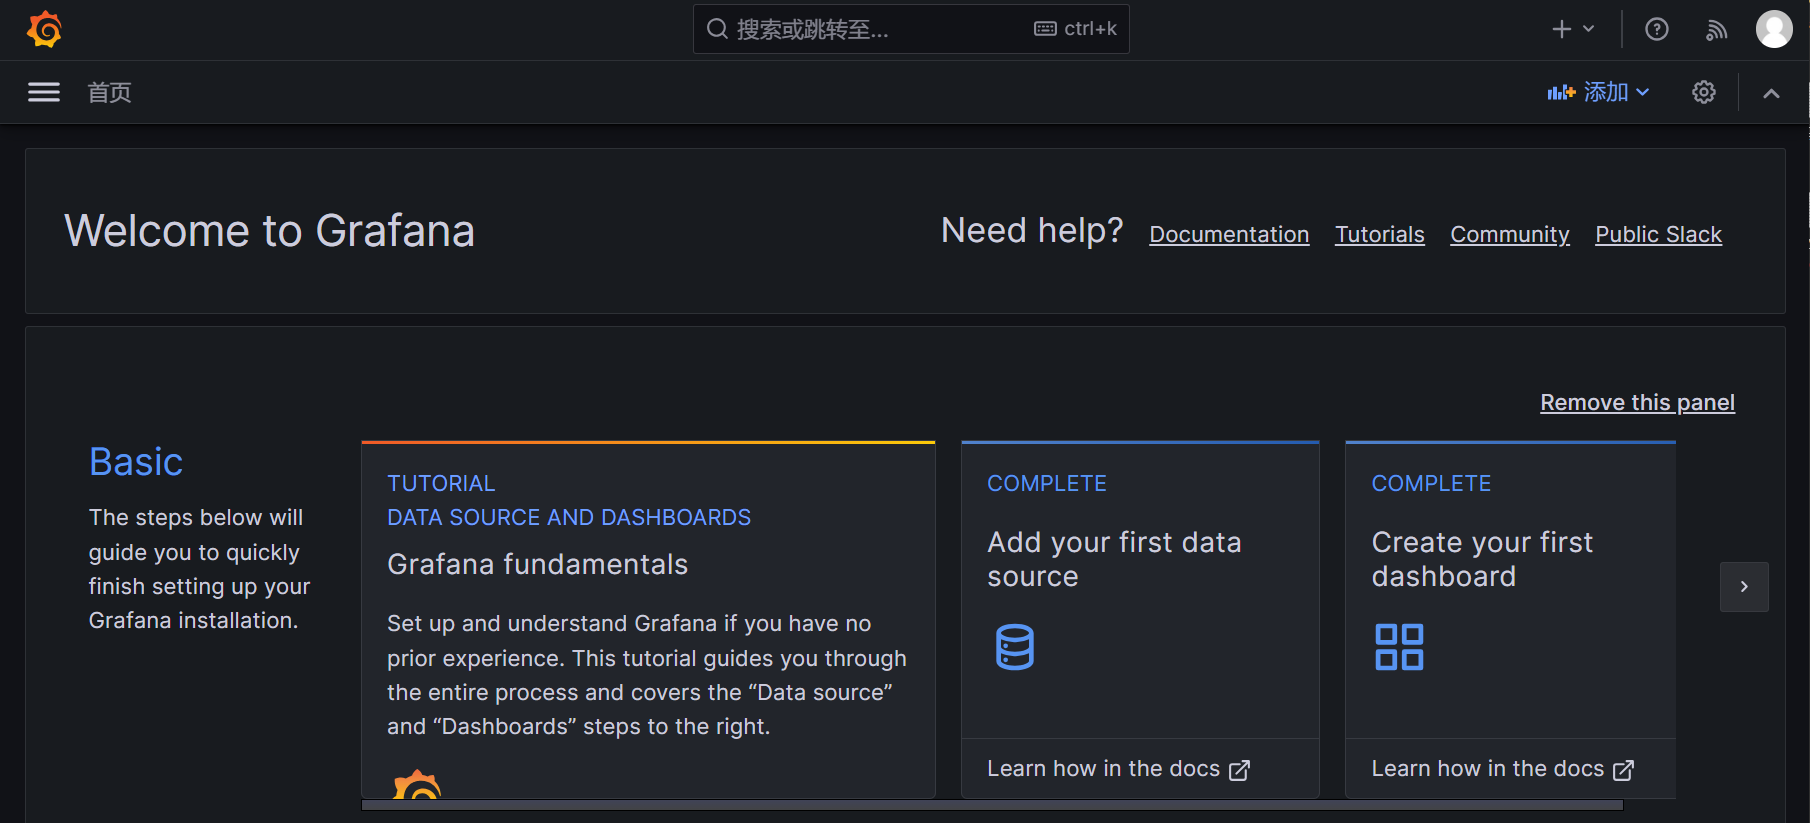
Task: Click the Grafana logo in the tutorial card
Action: (417, 784)
